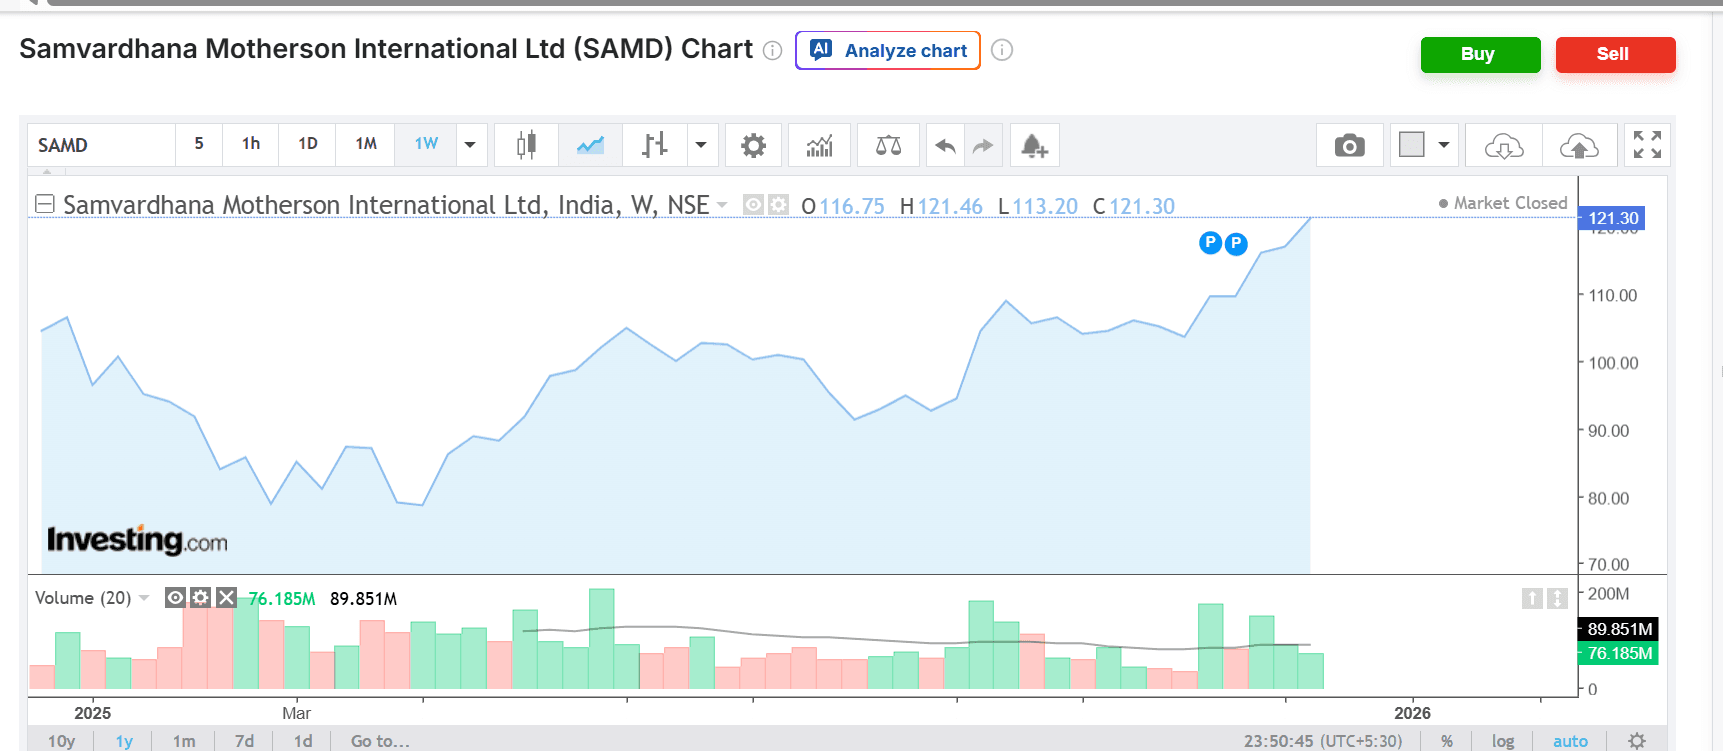Open the chart style dropdown arrow

pos(701,145)
